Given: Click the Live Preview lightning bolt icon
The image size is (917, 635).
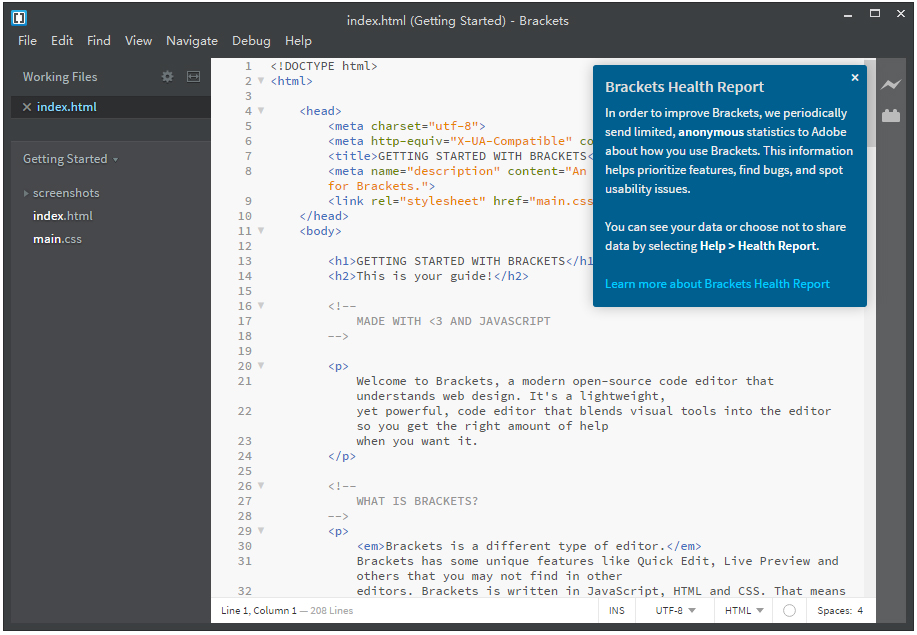Looking at the screenshot, I should tap(890, 86).
